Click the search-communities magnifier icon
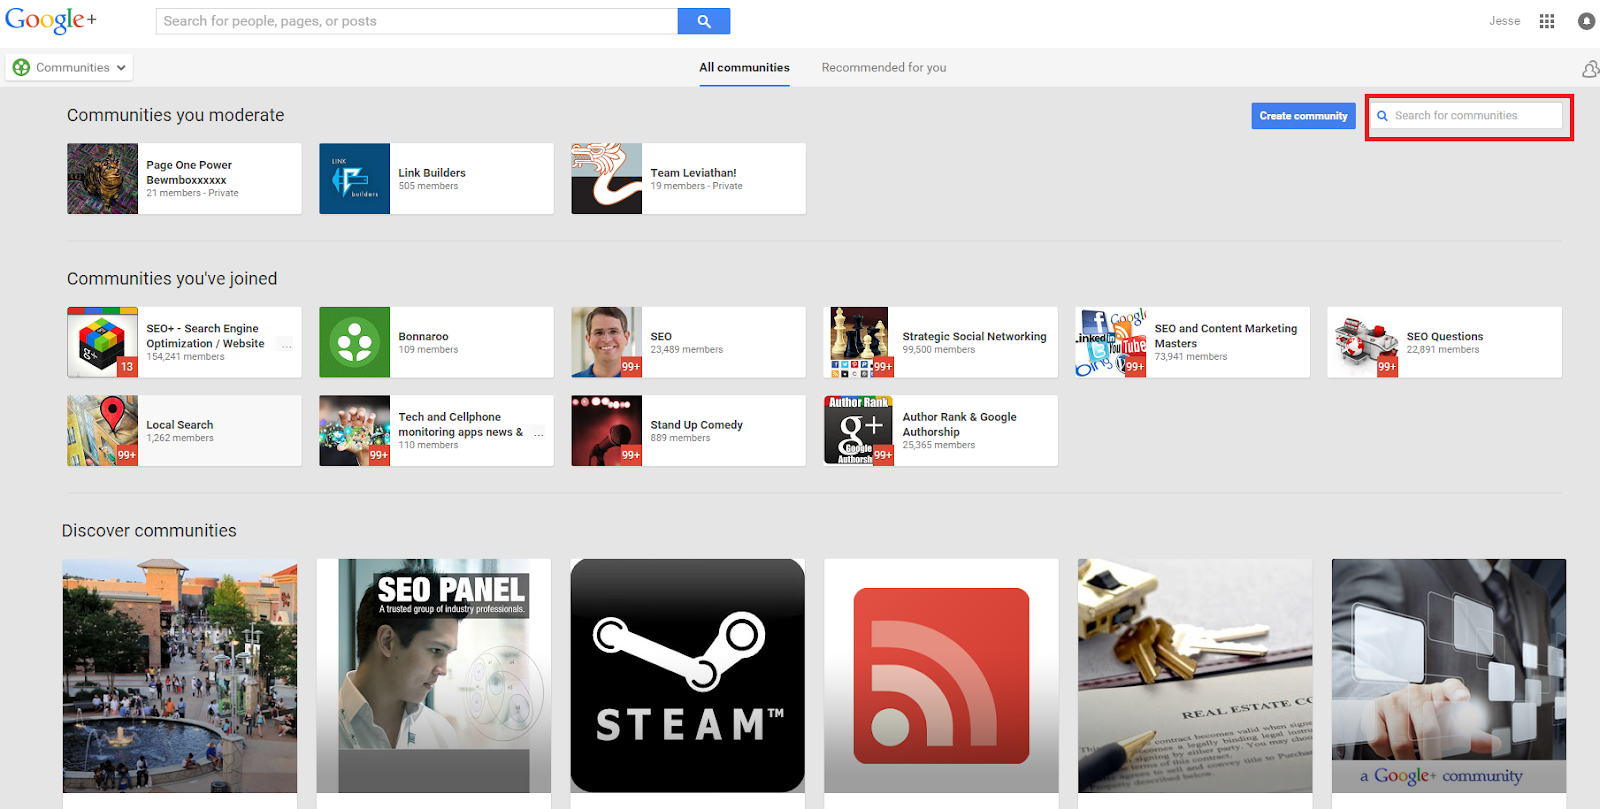 (1382, 116)
